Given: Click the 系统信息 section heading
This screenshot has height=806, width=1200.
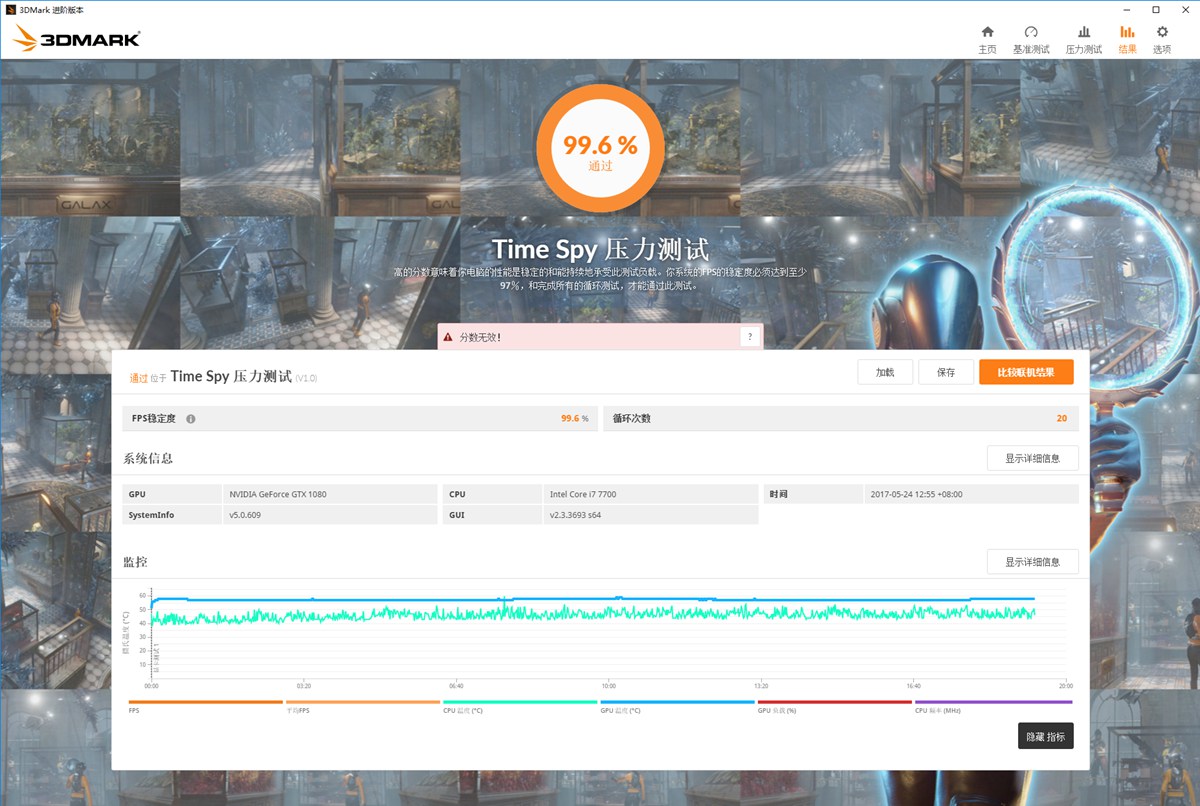Looking at the screenshot, I should pos(148,458).
